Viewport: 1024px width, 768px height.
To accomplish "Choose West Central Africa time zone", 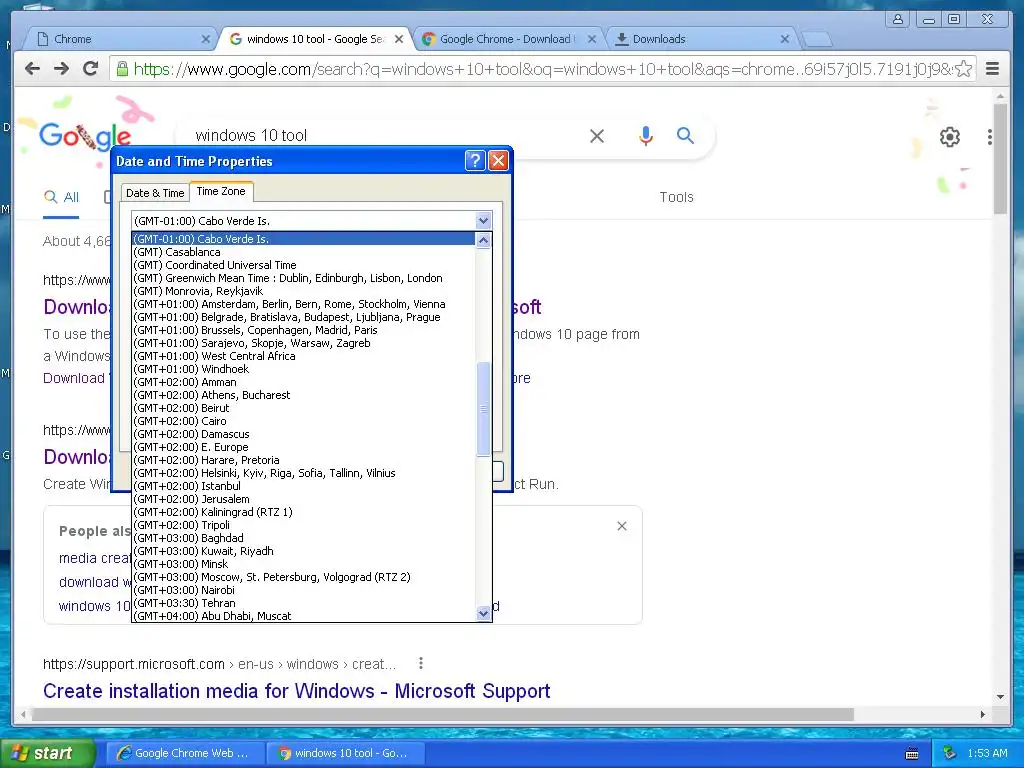I will click(303, 357).
